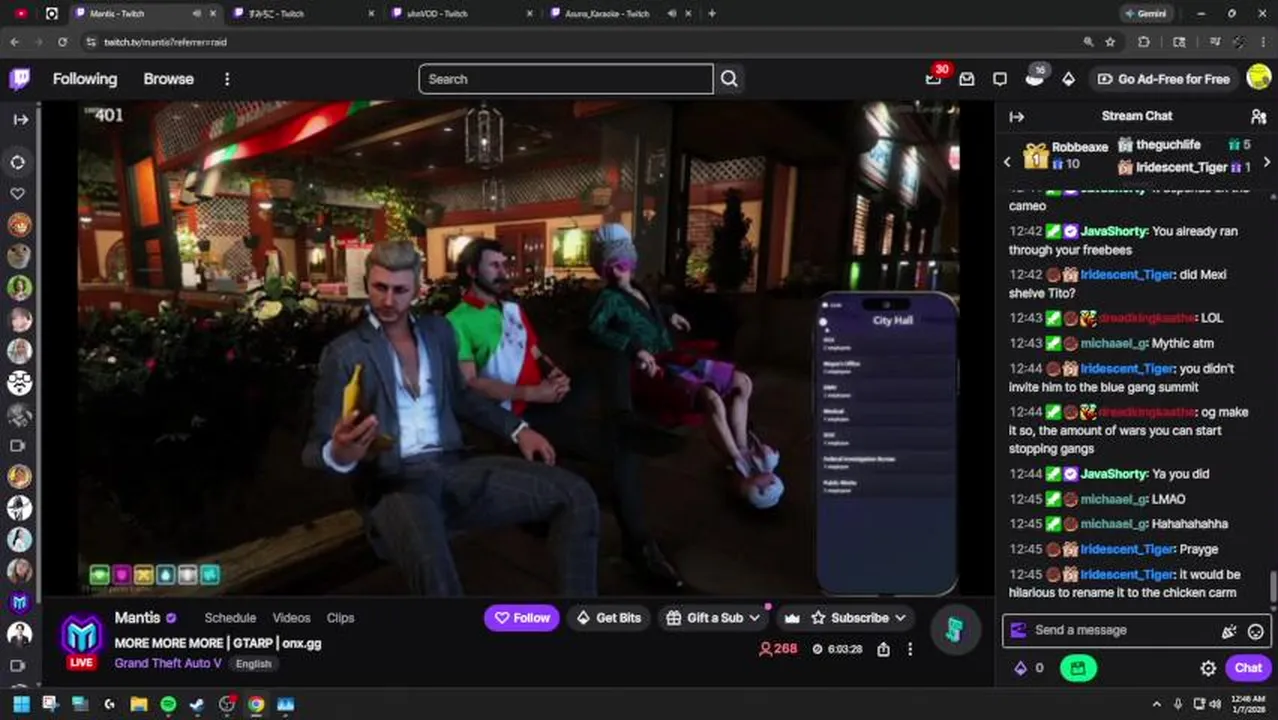Open Prime loot with the 30 badge

tap(934, 78)
